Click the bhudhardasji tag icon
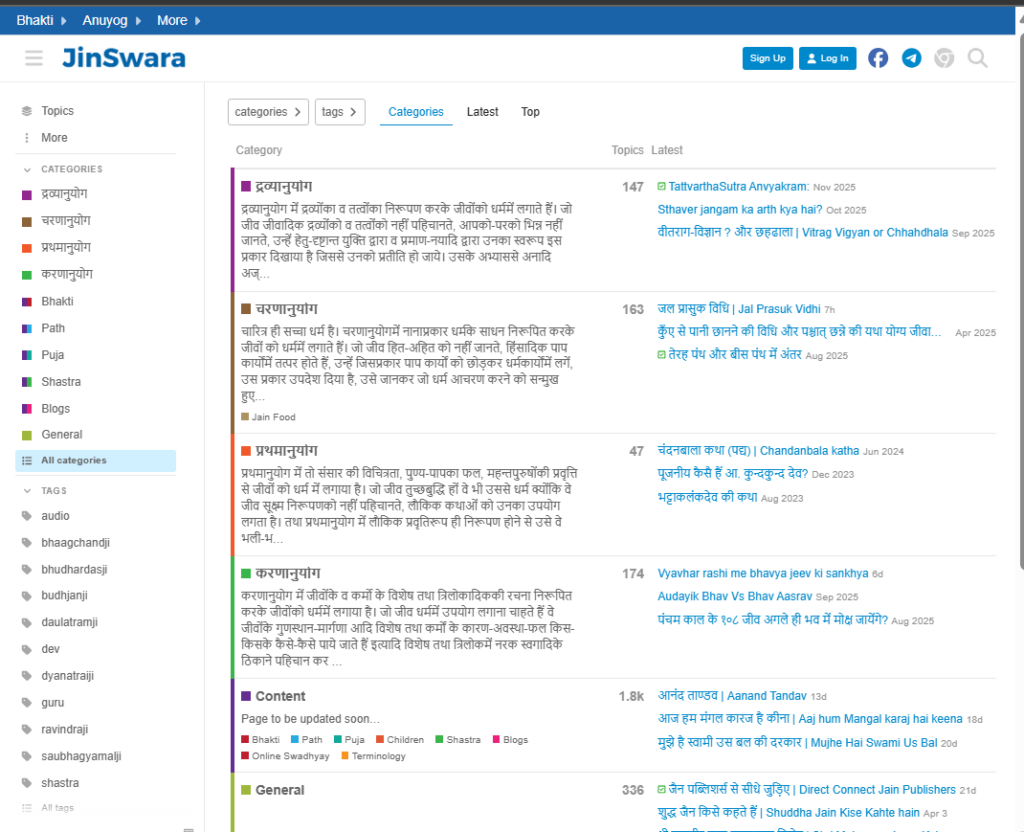This screenshot has width=1024, height=832. point(27,569)
